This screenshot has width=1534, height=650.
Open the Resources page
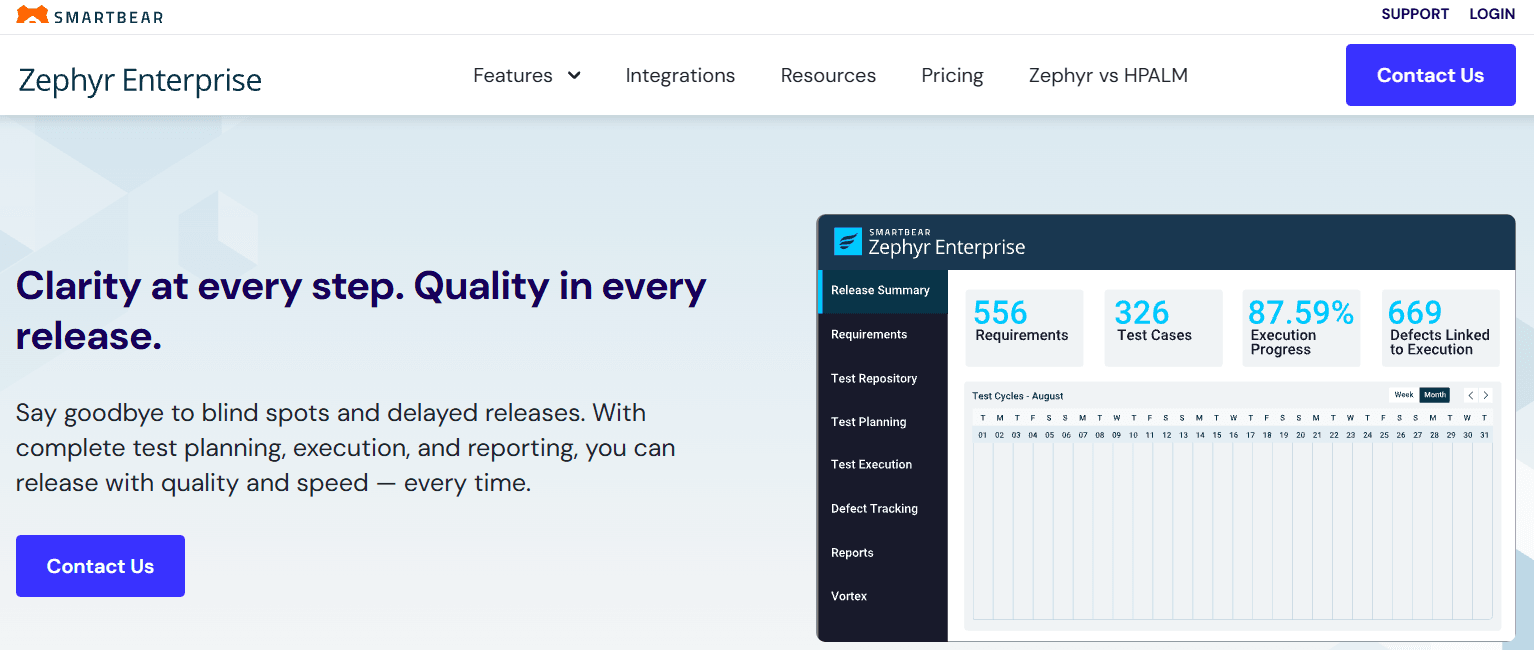(828, 75)
